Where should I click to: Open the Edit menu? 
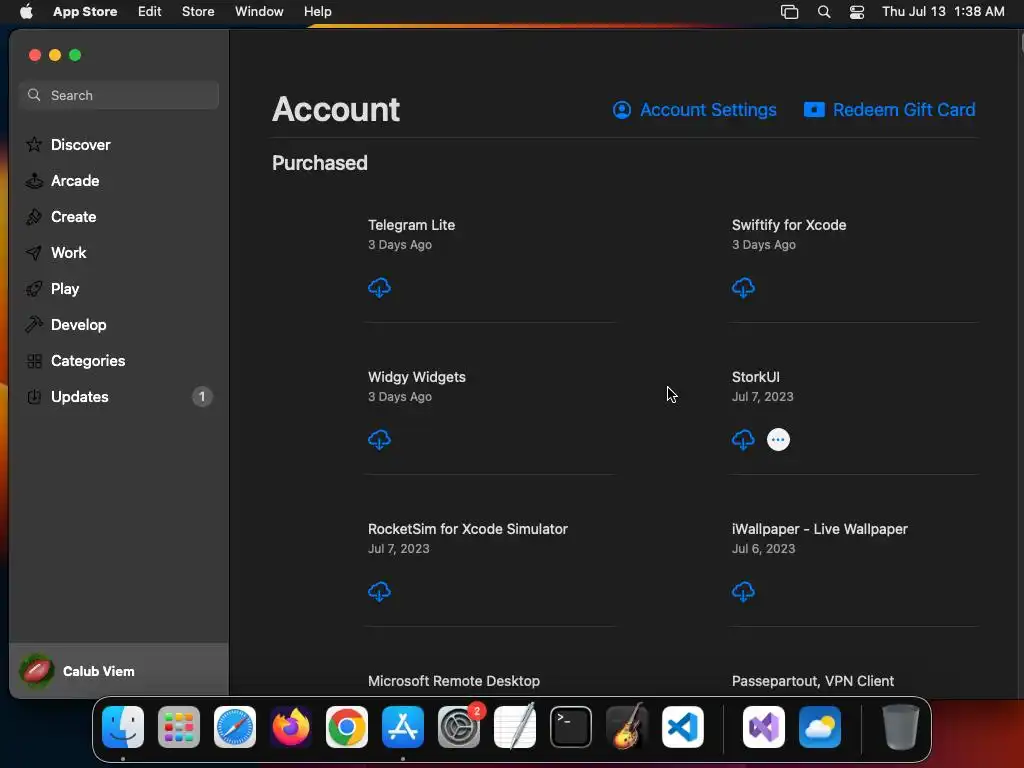click(x=150, y=12)
